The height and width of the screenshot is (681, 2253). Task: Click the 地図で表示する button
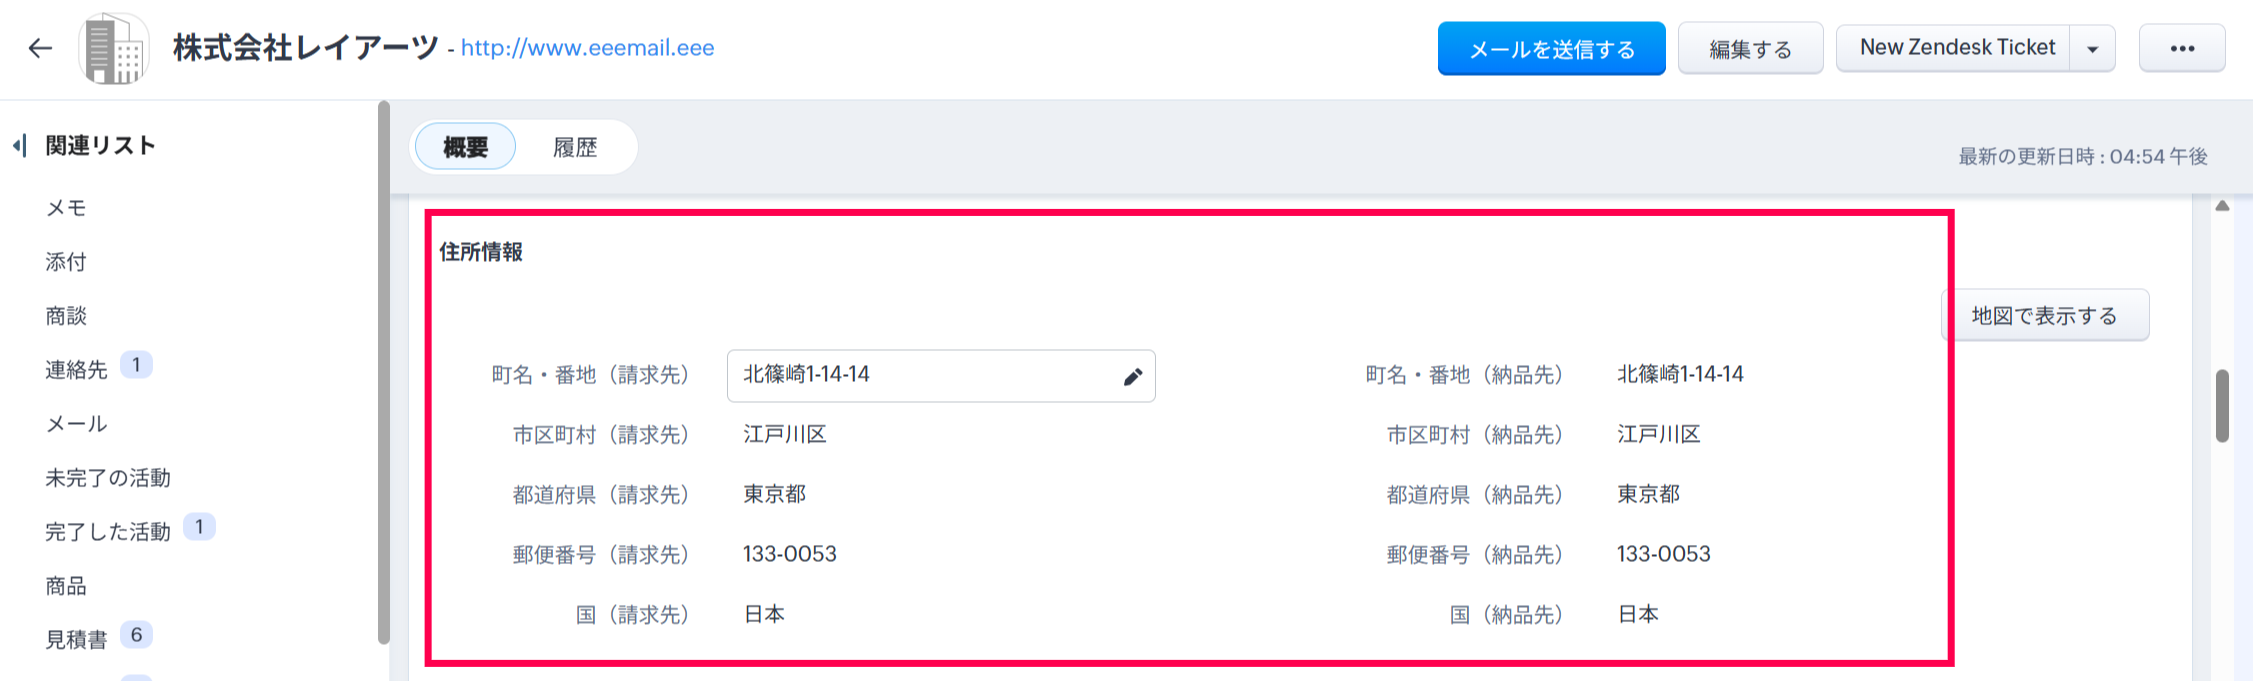click(2044, 316)
